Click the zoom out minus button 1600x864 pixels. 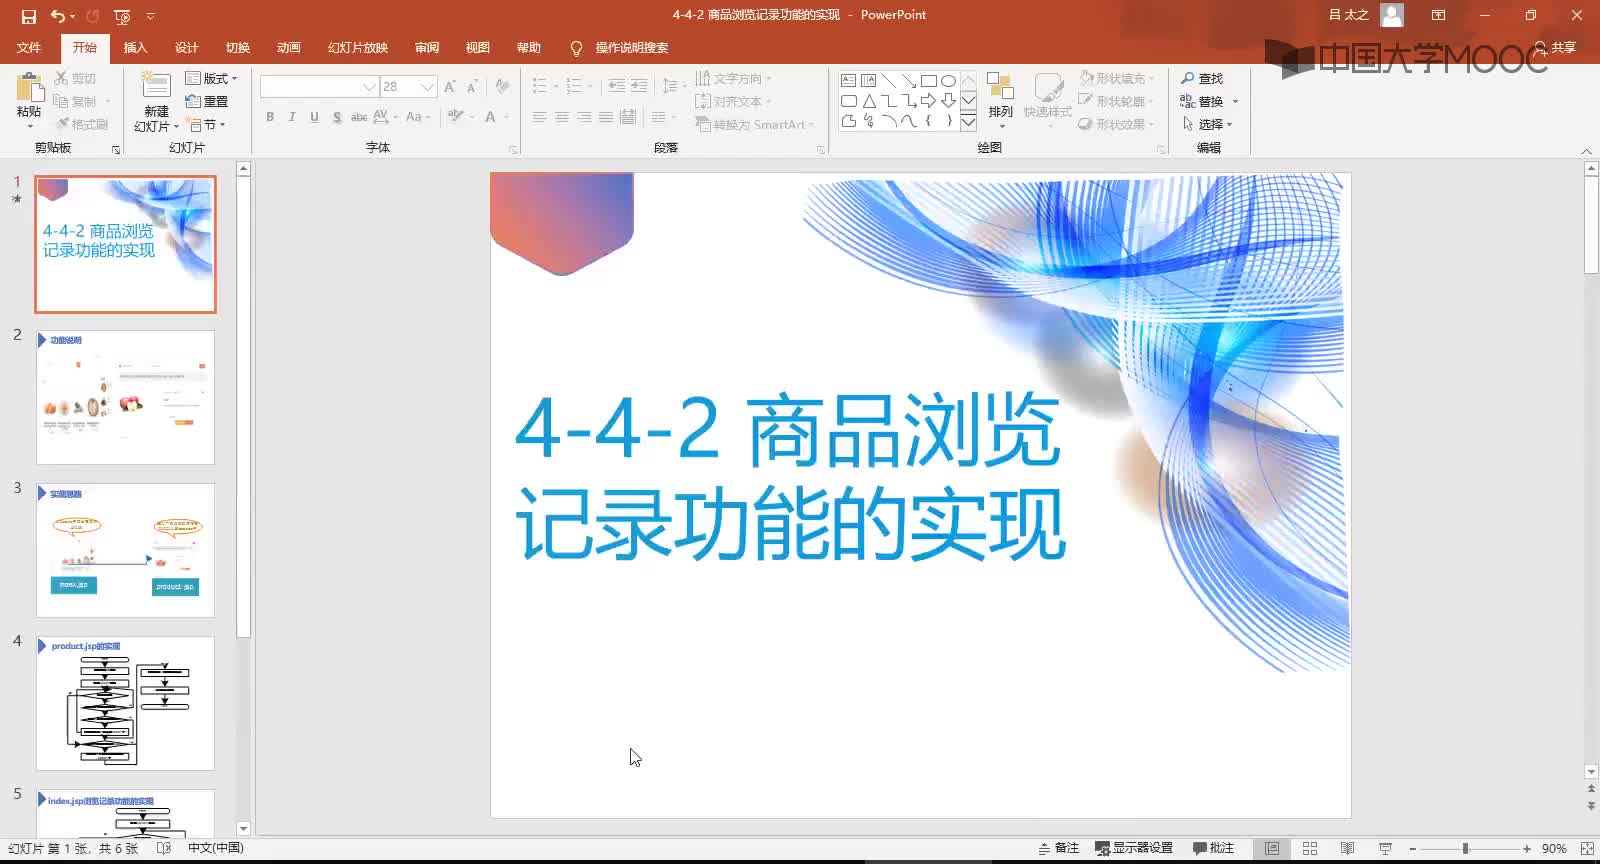1412,848
